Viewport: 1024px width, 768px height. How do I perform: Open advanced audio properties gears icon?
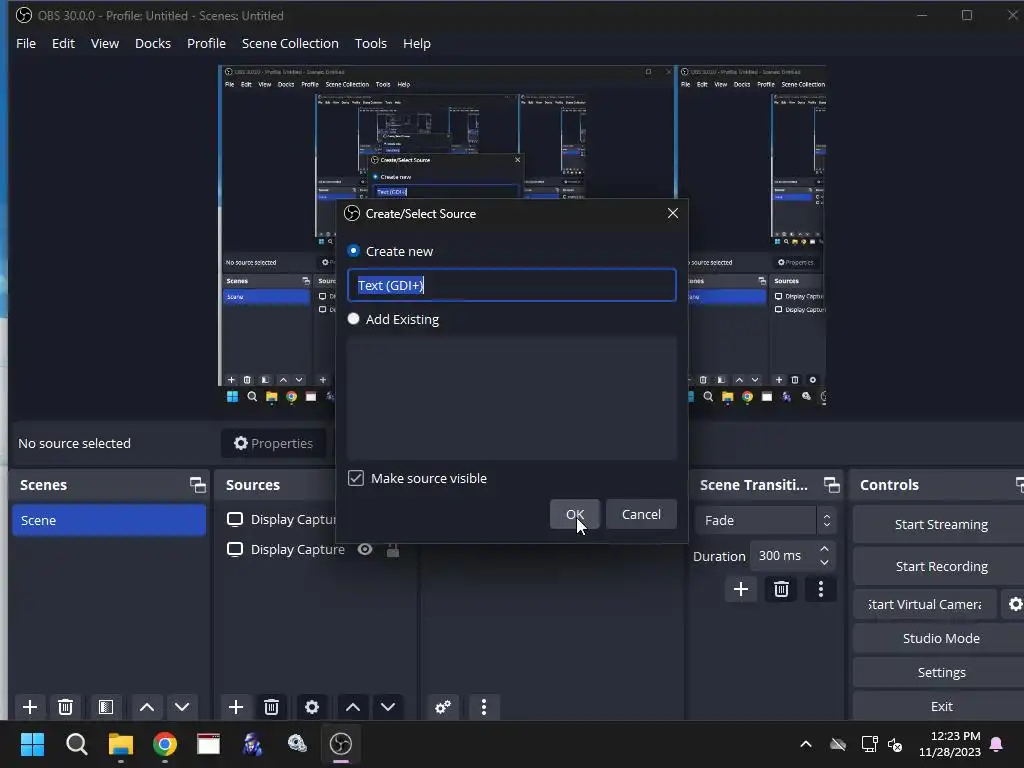pos(443,707)
